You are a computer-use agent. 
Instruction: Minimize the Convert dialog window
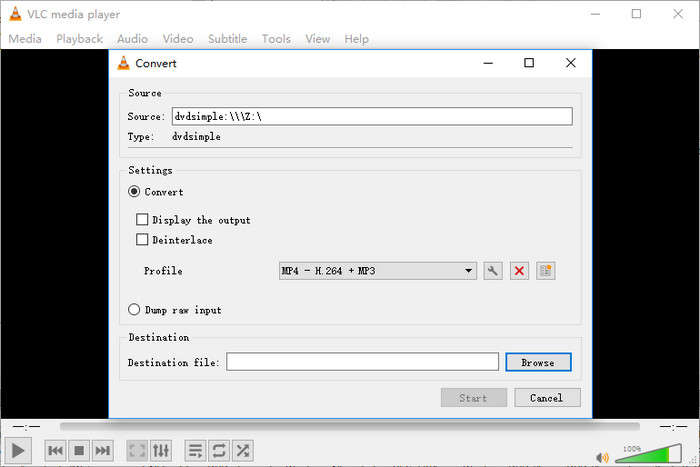coord(488,63)
